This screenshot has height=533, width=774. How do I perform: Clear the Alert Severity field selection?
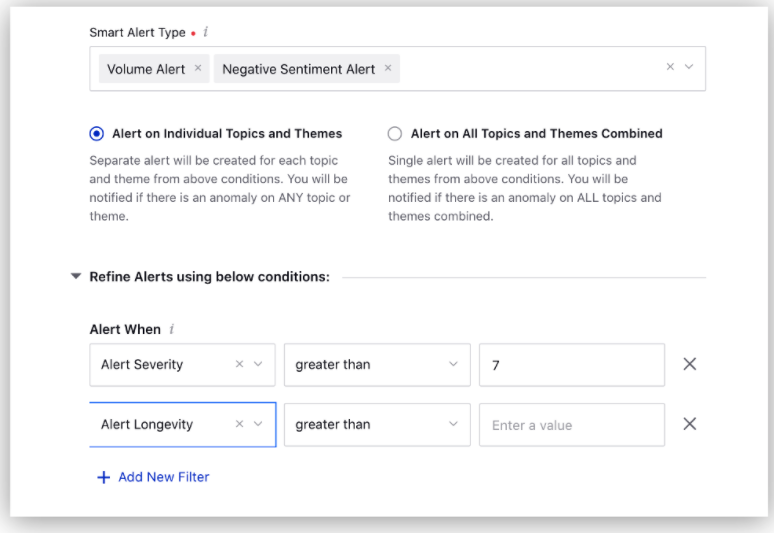click(239, 365)
